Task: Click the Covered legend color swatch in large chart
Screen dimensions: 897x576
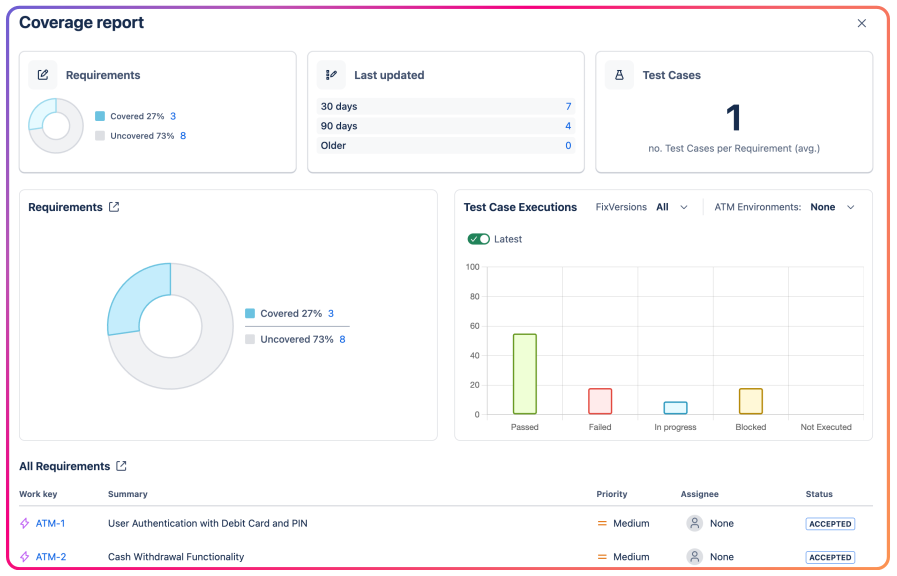Action: (x=250, y=313)
